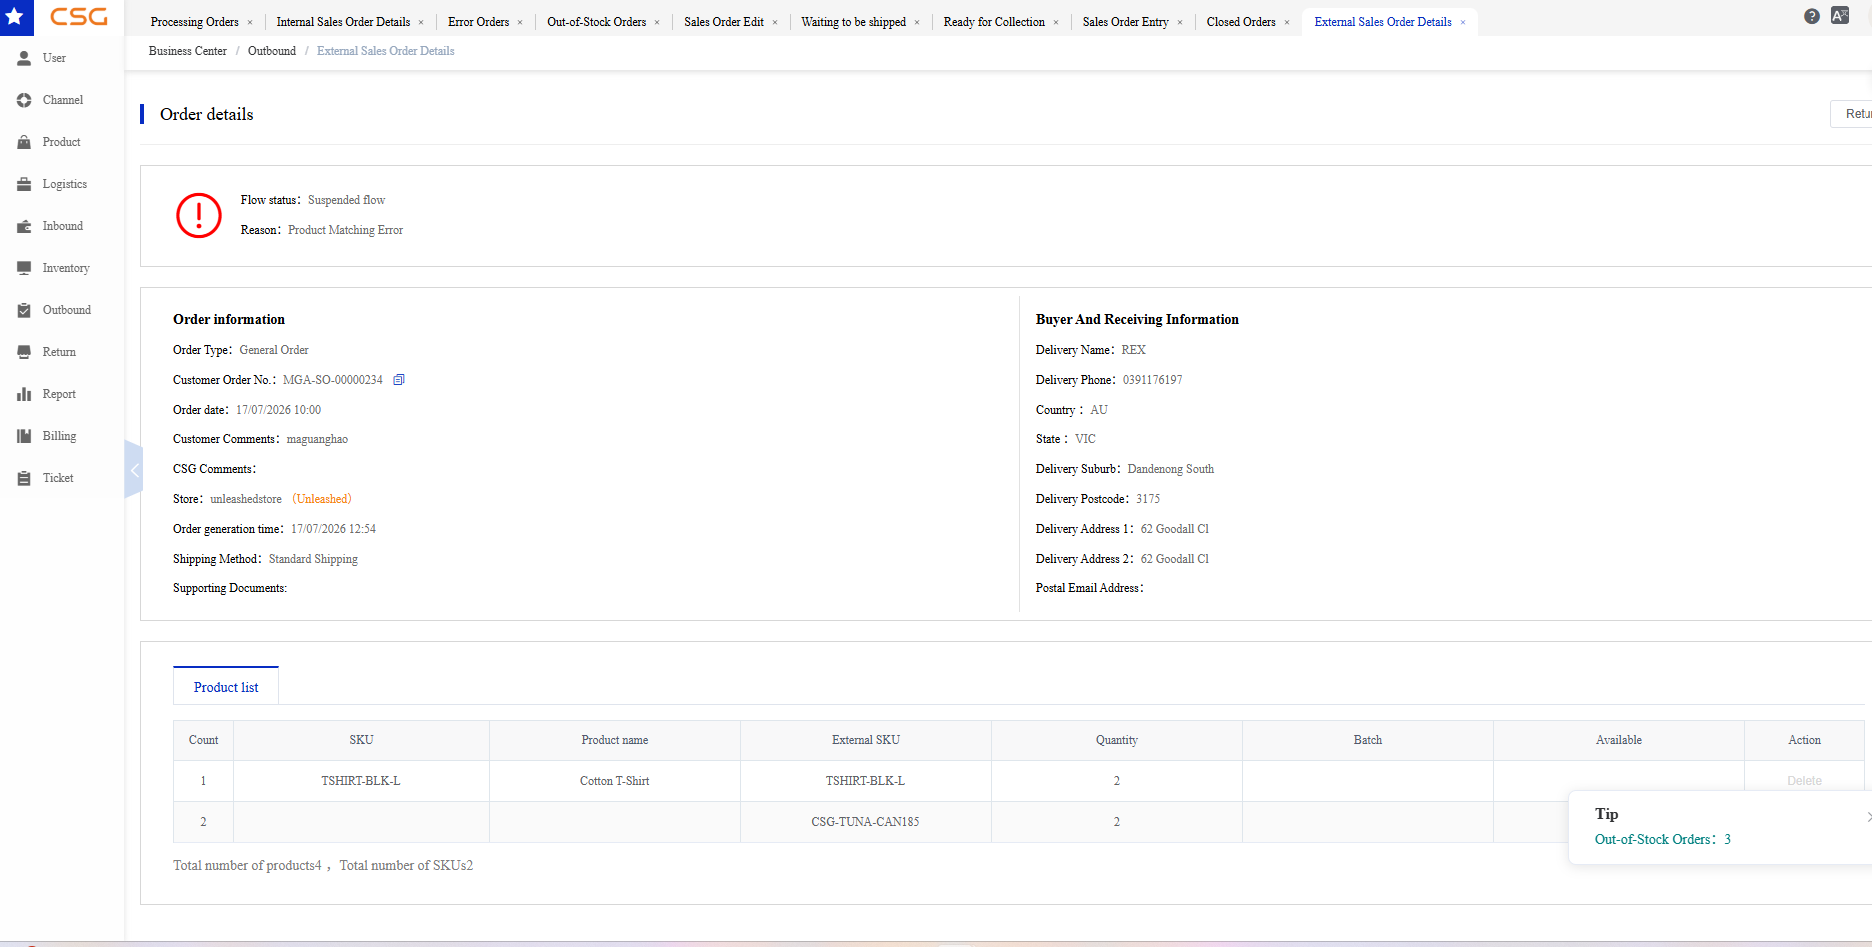Click the Unleashed store label
1872x947 pixels.
coord(322,499)
